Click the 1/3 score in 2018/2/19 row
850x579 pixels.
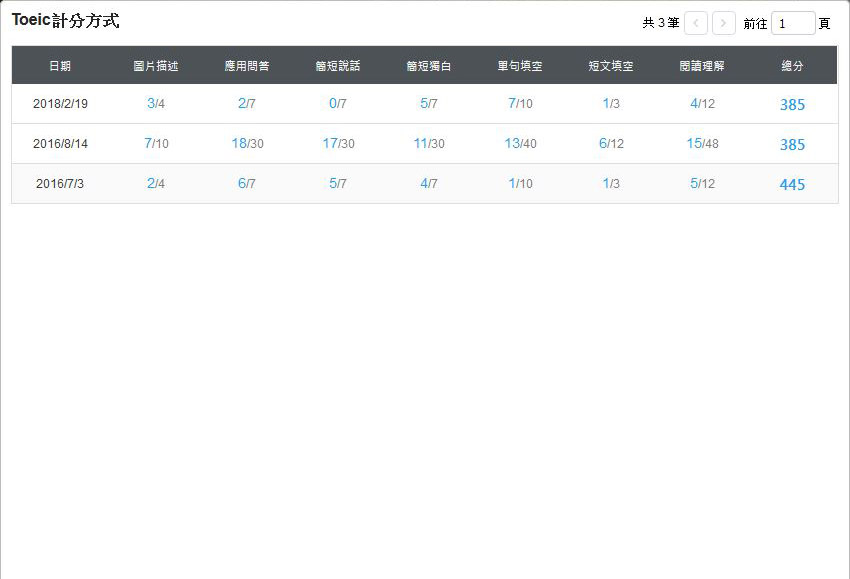611,104
